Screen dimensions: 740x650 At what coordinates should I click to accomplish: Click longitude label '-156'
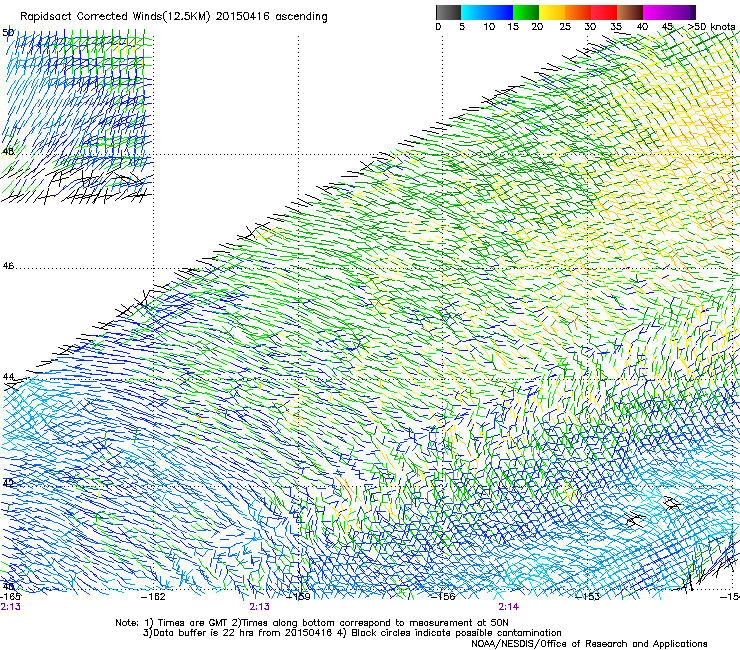click(x=444, y=597)
